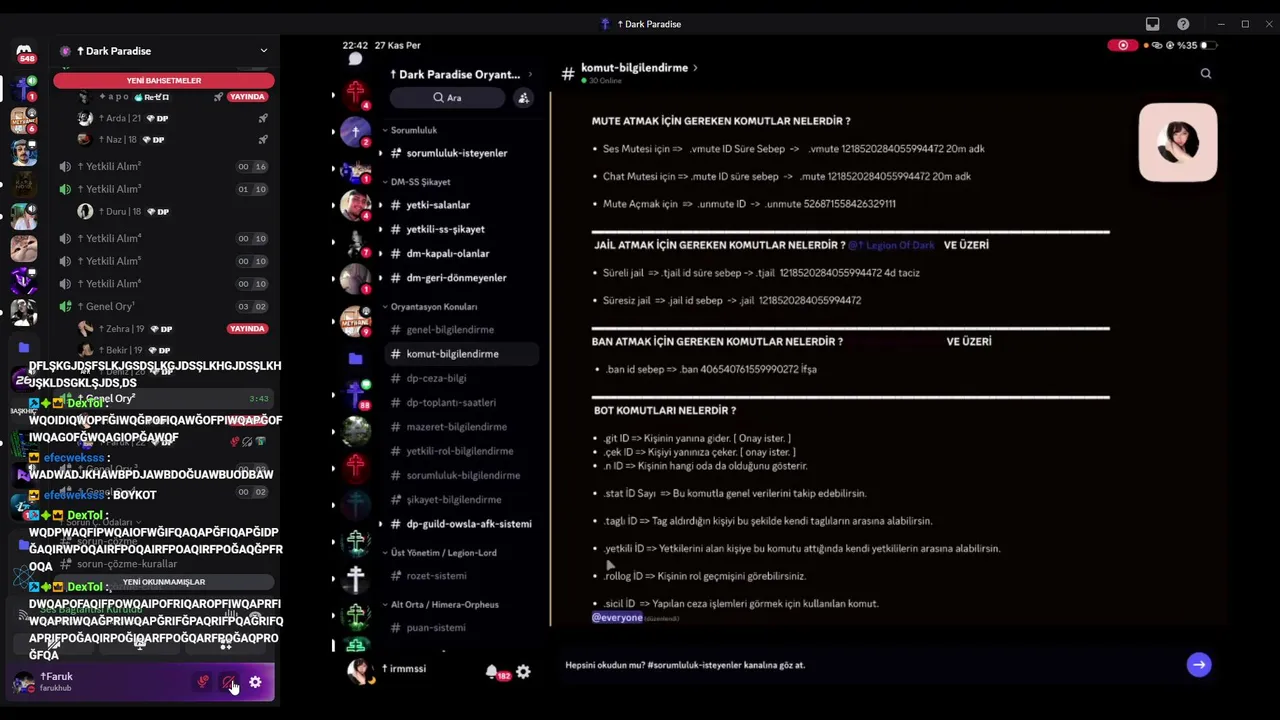
Task: Click the Ara search field
Action: (447, 98)
